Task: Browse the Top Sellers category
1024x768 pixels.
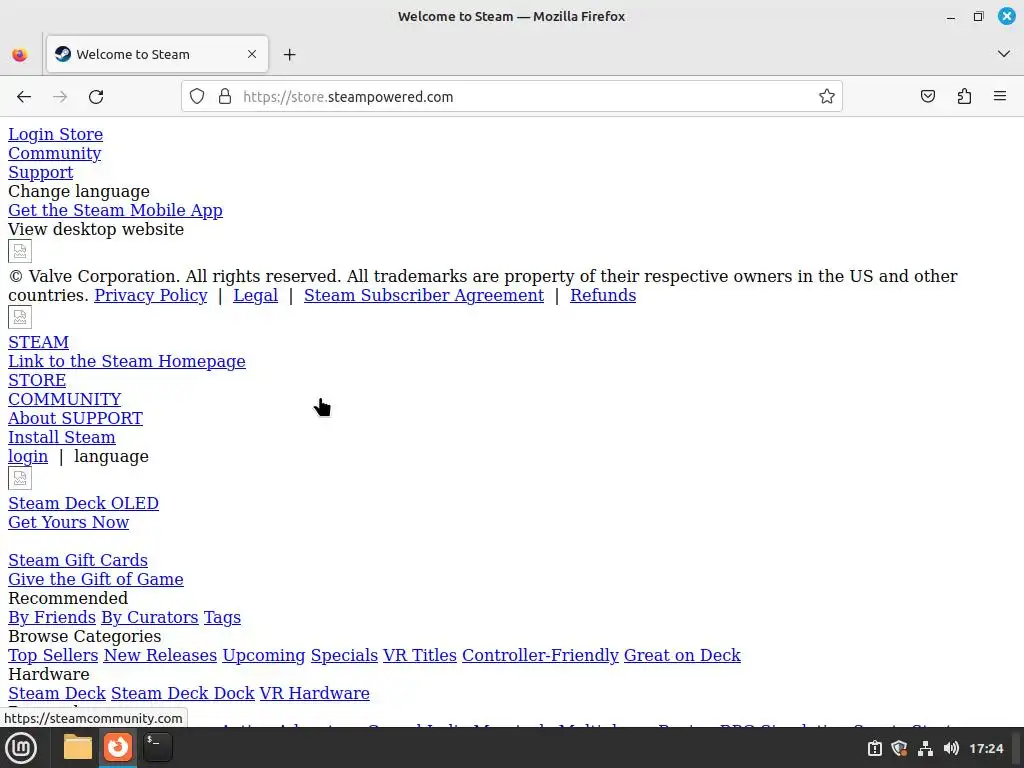Action: click(53, 655)
